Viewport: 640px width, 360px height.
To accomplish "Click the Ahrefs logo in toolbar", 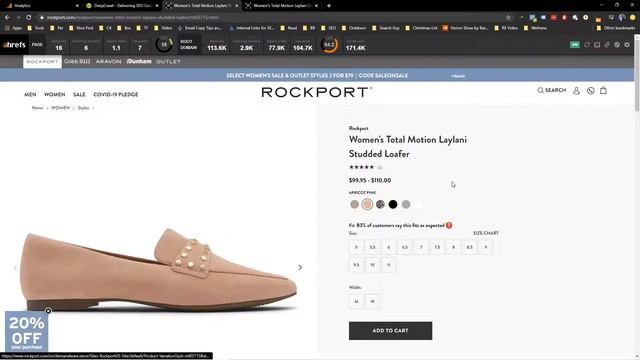I will point(14,45).
